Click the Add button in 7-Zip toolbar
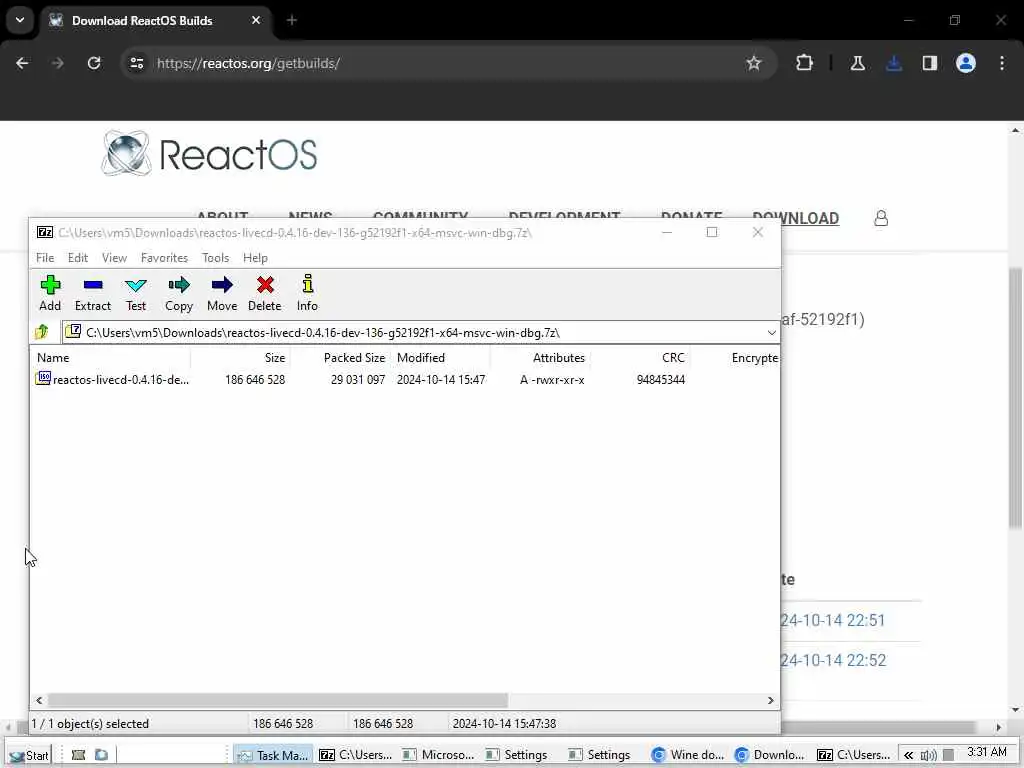 (x=50, y=293)
